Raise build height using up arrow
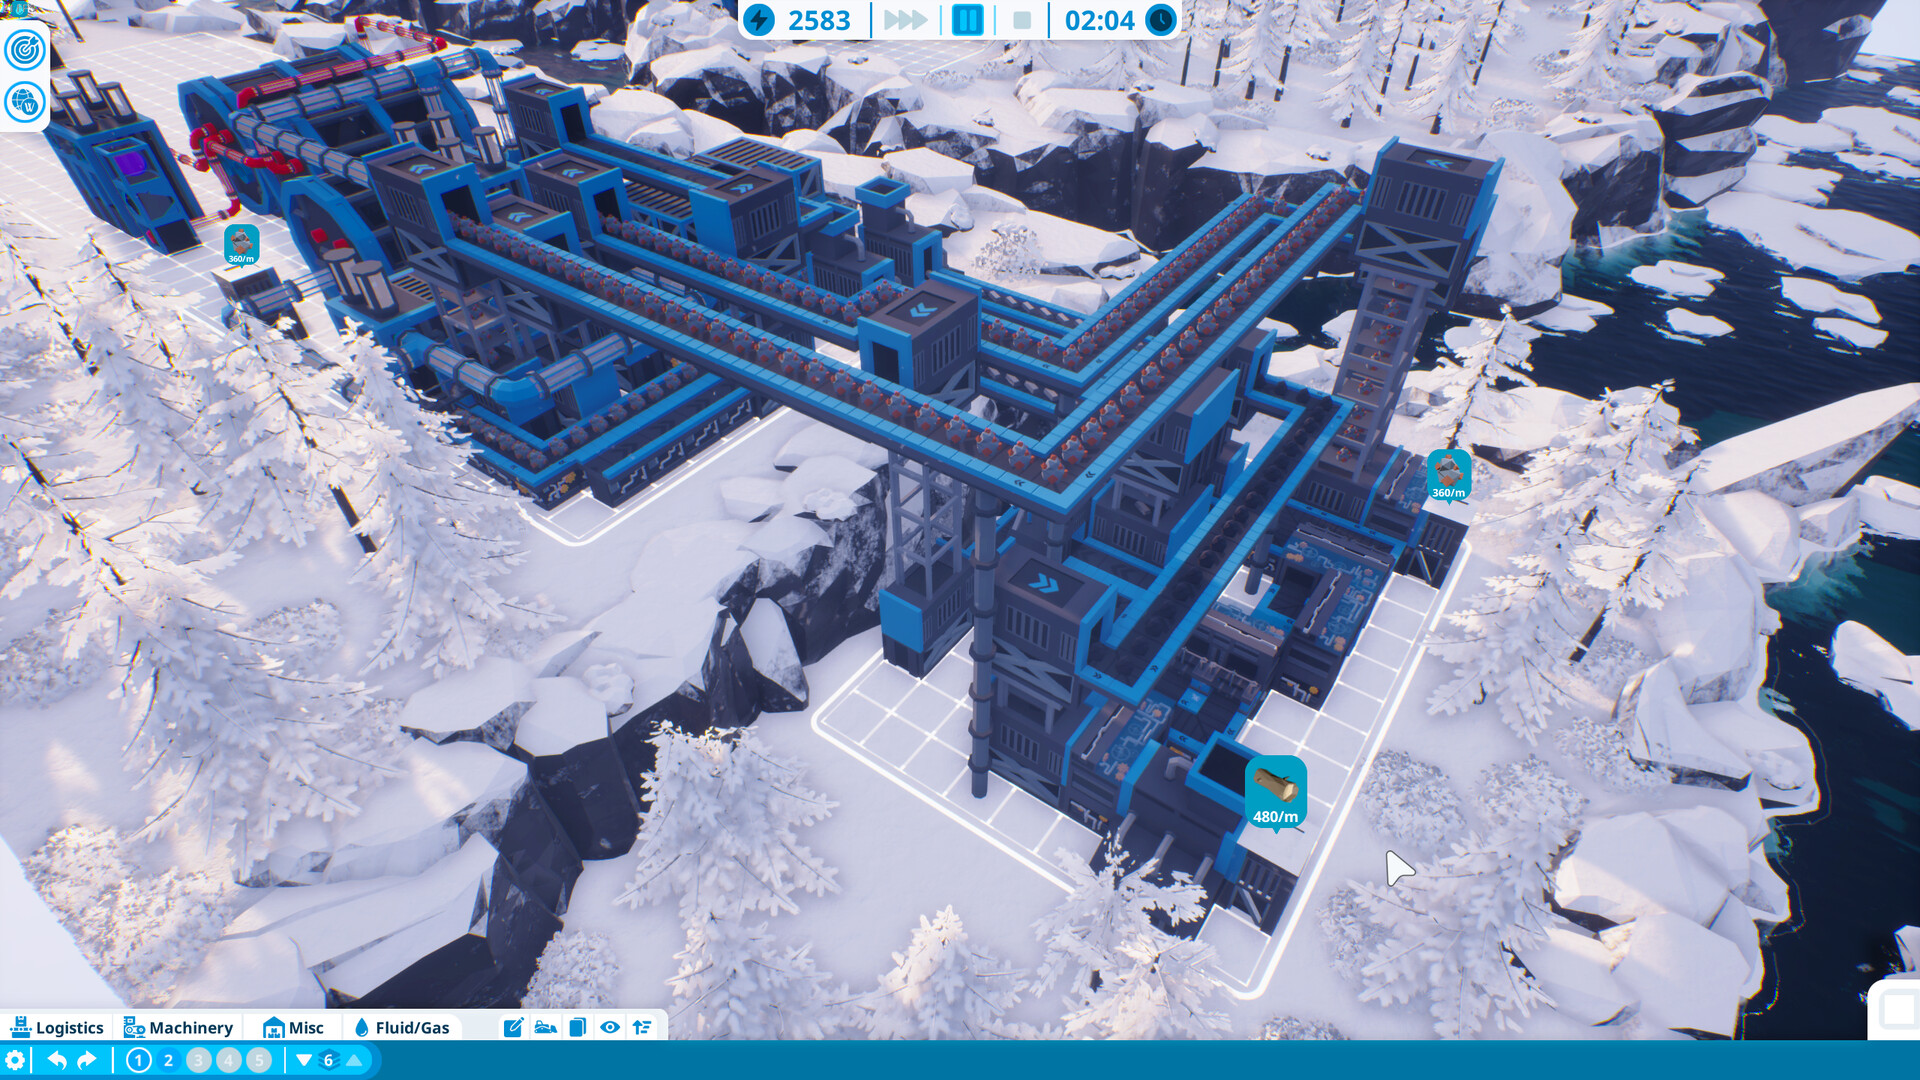1920x1080 pixels. 356,1059
